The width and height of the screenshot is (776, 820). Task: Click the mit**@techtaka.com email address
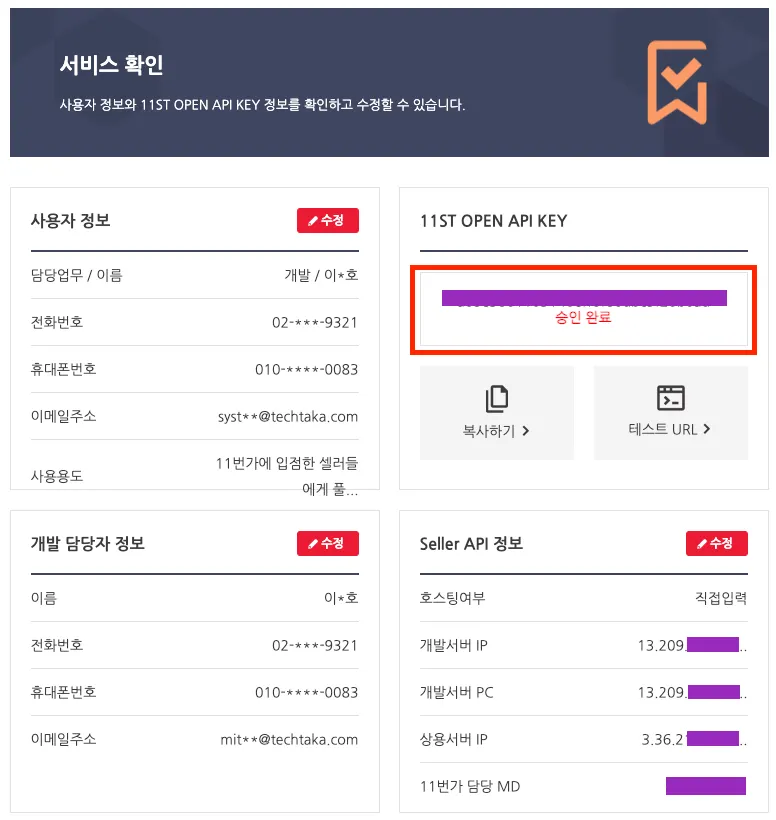pos(289,739)
